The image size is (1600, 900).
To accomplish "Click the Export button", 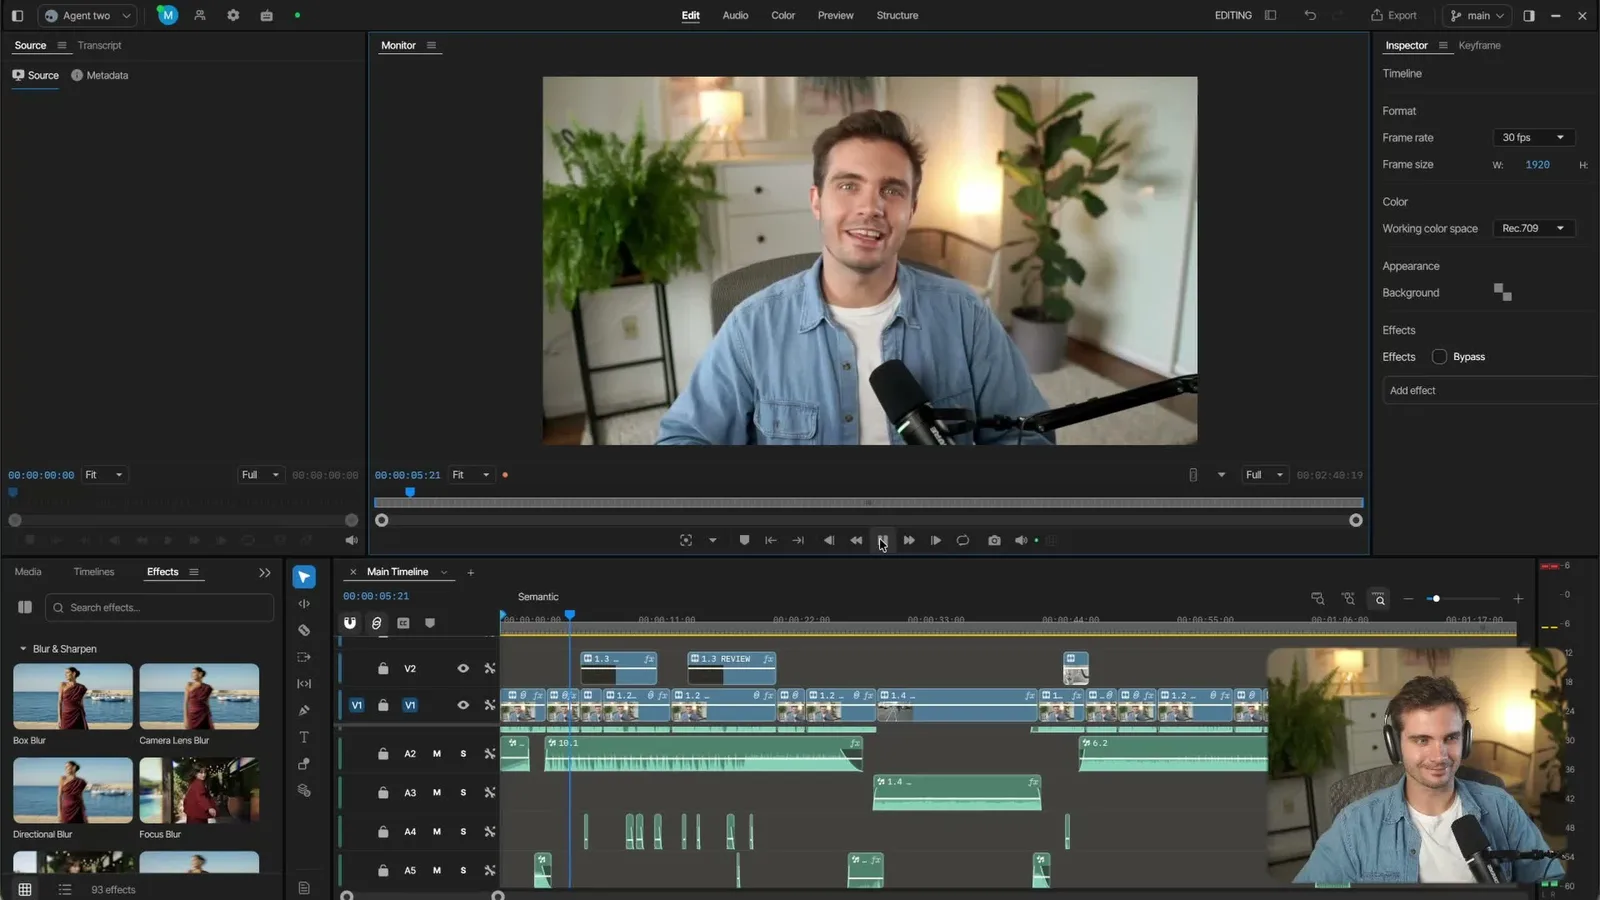I will (1393, 15).
